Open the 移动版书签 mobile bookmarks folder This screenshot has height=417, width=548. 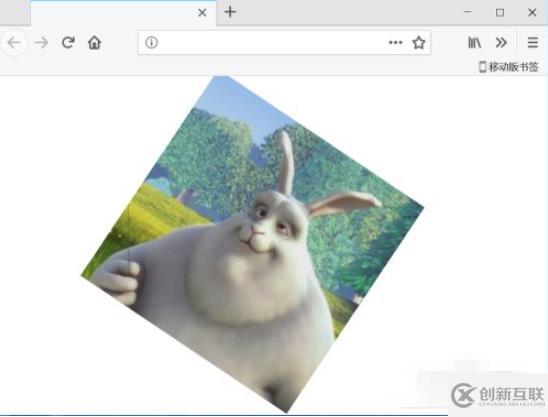(x=509, y=67)
